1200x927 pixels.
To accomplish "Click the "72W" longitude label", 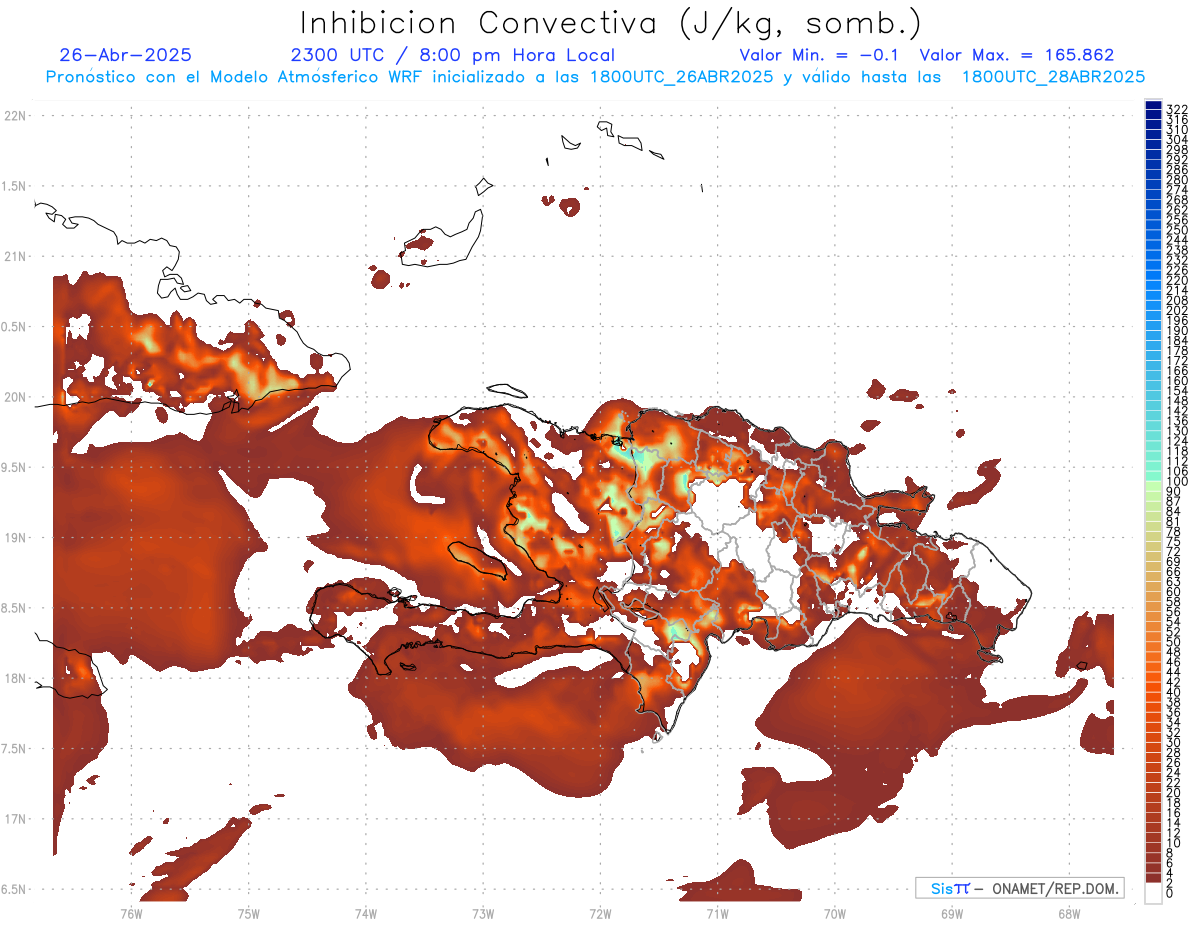I will pos(600,912).
